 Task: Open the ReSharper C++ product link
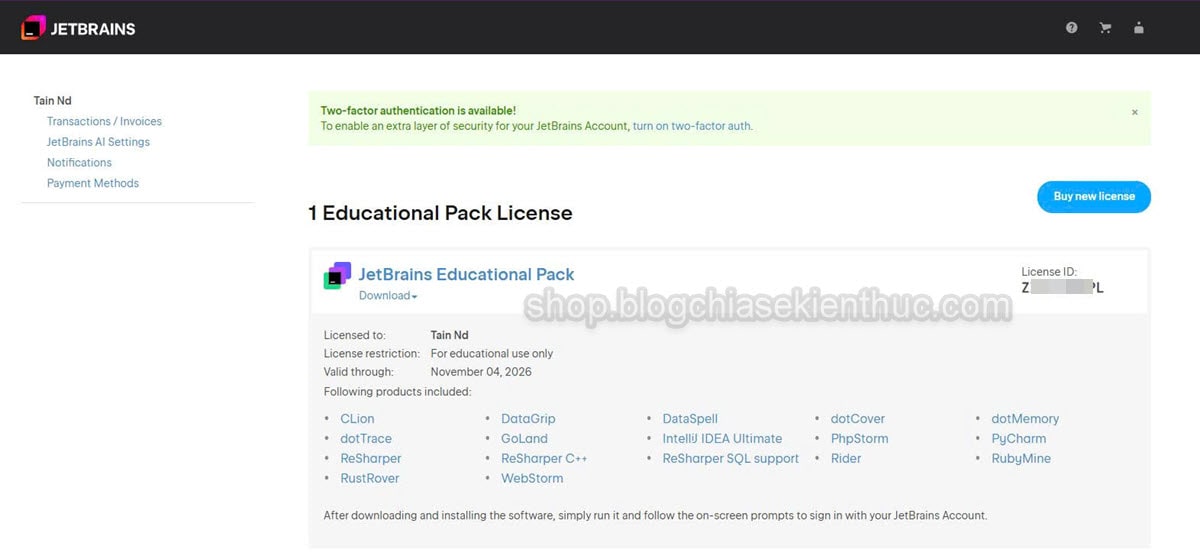(544, 459)
